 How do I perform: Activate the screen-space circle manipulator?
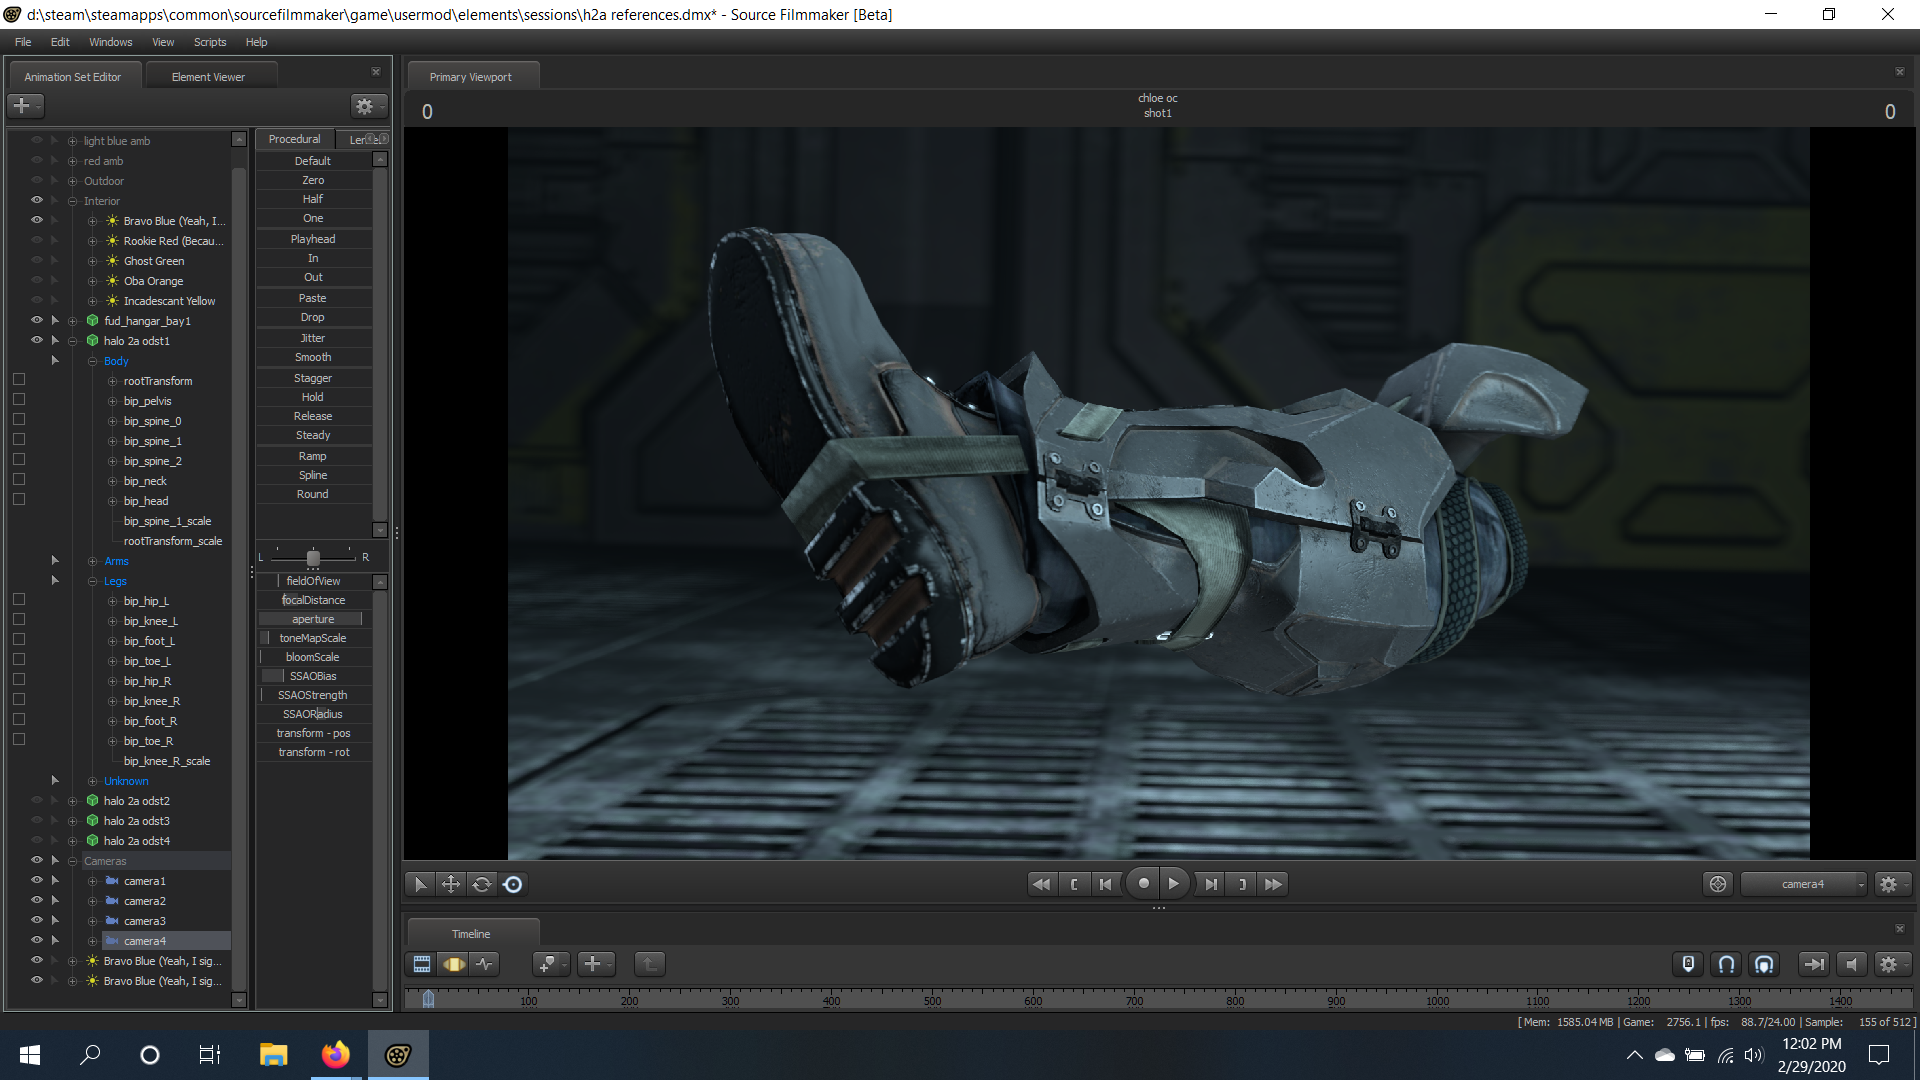click(x=513, y=884)
